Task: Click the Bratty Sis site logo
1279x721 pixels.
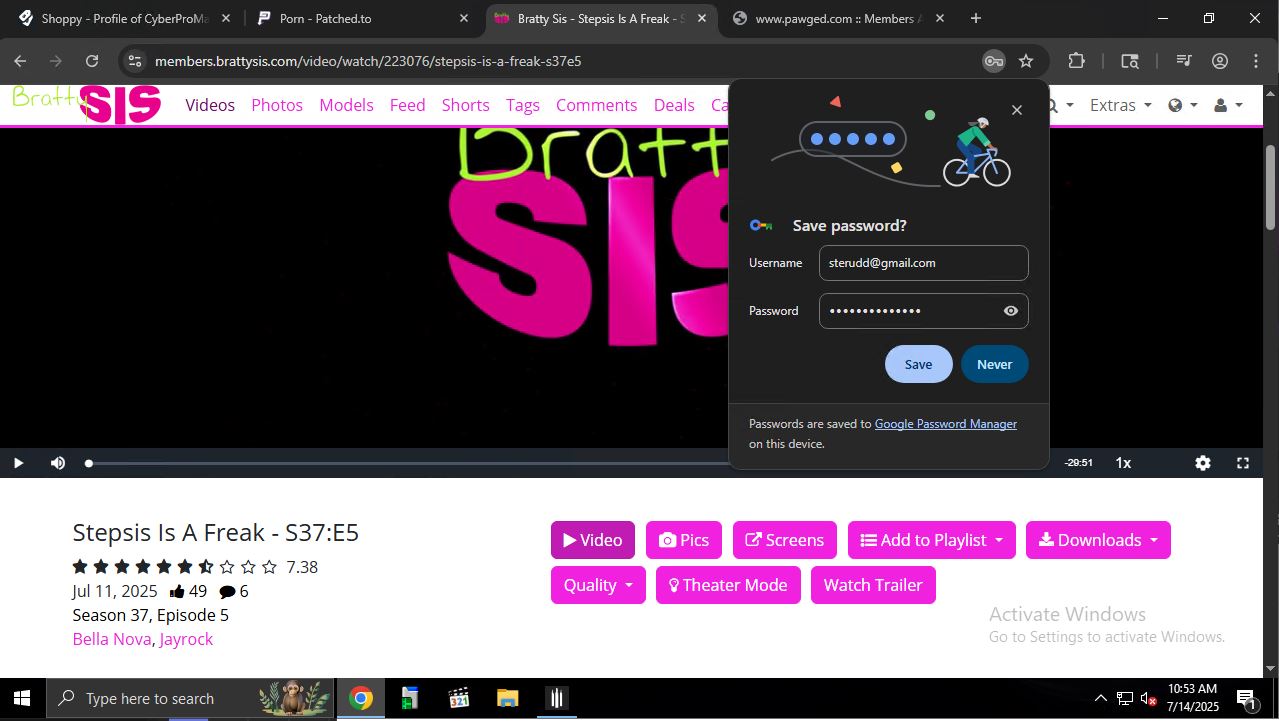Action: click(86, 104)
